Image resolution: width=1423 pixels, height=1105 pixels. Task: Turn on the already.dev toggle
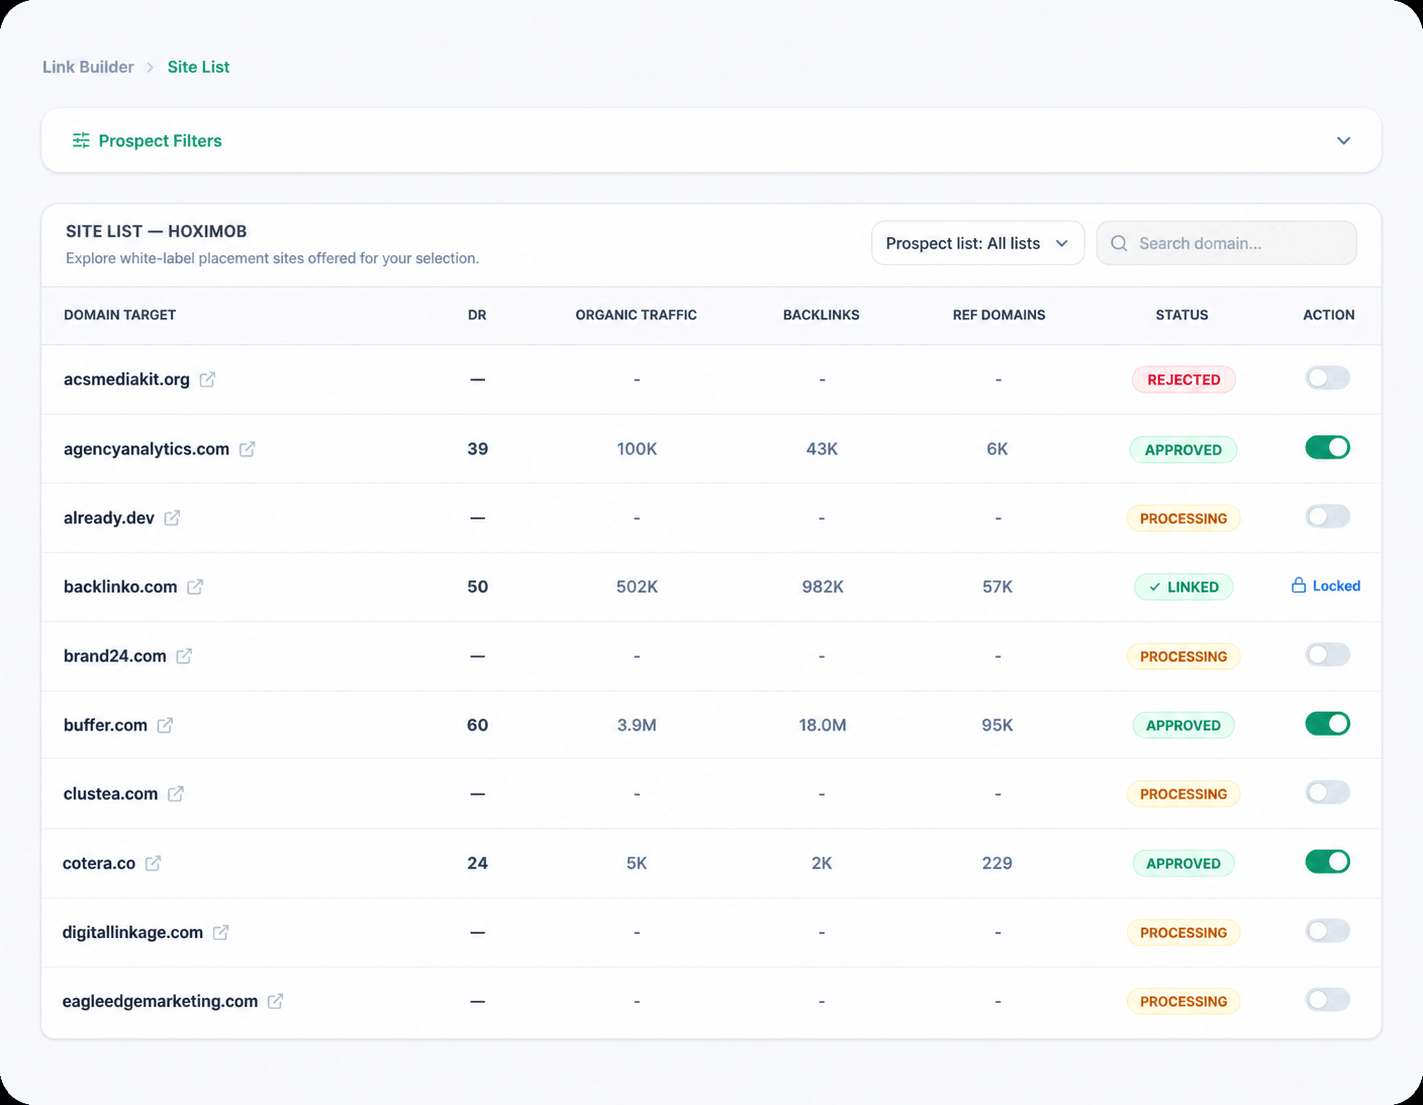coord(1327,516)
